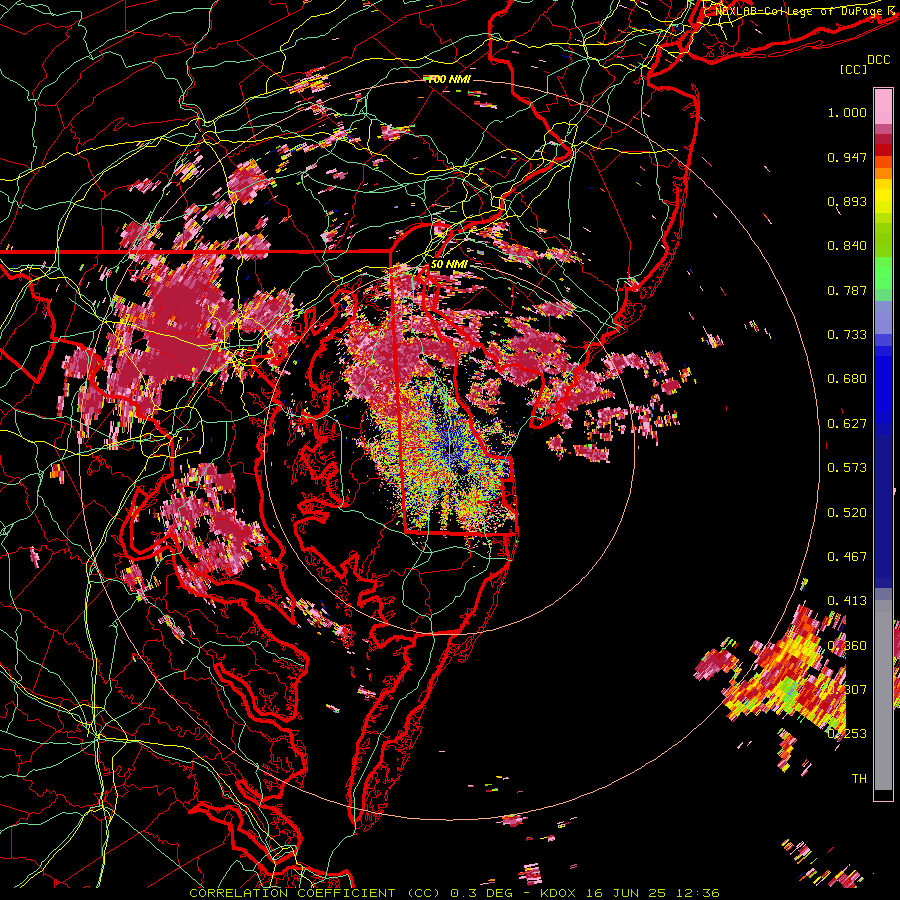
Task: Click the 0.627 scale label
Action: click(847, 424)
